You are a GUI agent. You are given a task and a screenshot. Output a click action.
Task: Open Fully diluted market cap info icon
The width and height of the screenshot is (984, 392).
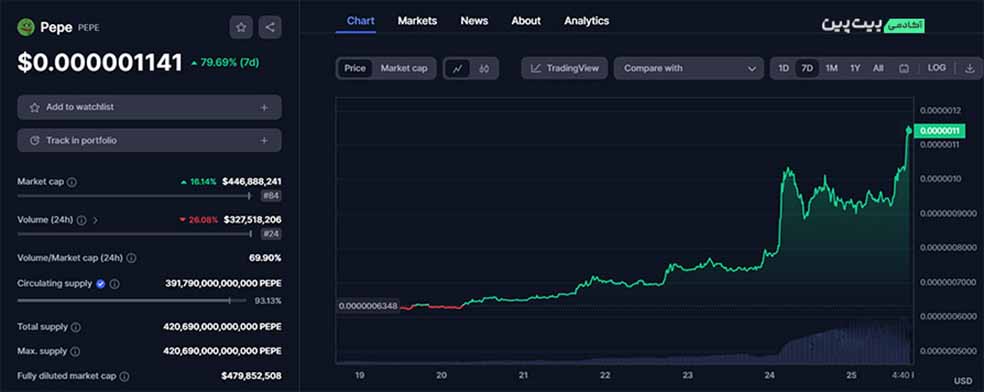coord(124,376)
